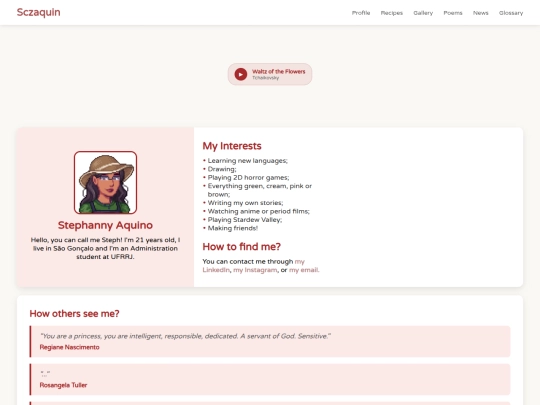540x405 pixels.
Task: Open the my Instagram link
Action: (255, 270)
